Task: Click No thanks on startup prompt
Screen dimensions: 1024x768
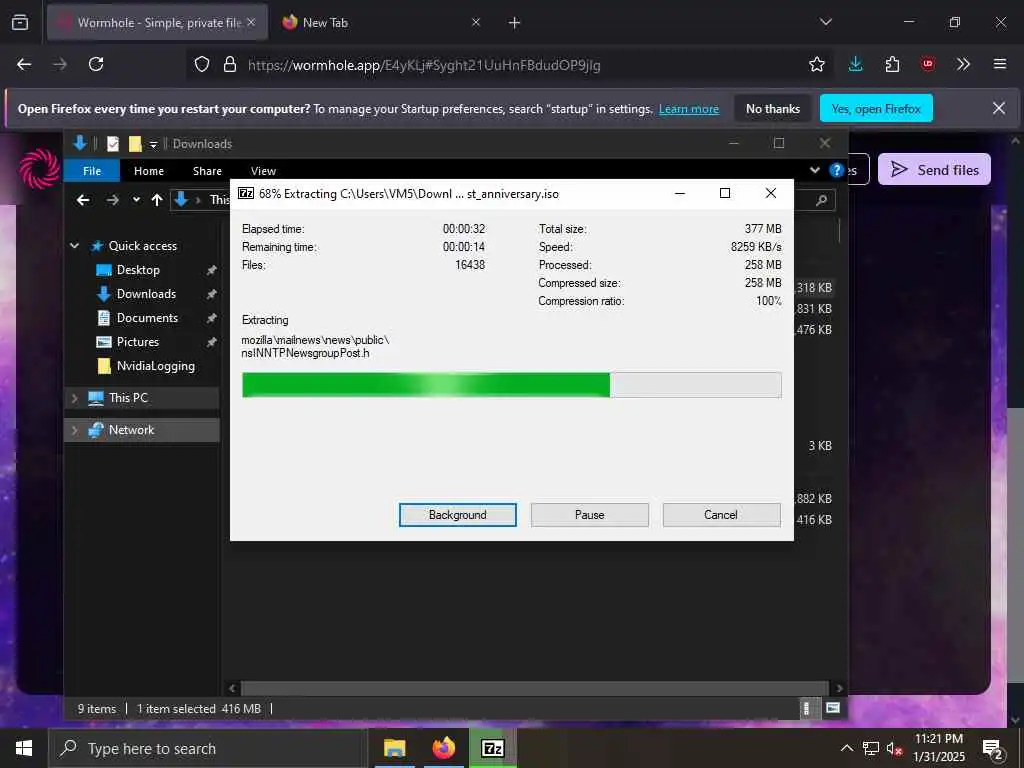Action: tap(773, 108)
